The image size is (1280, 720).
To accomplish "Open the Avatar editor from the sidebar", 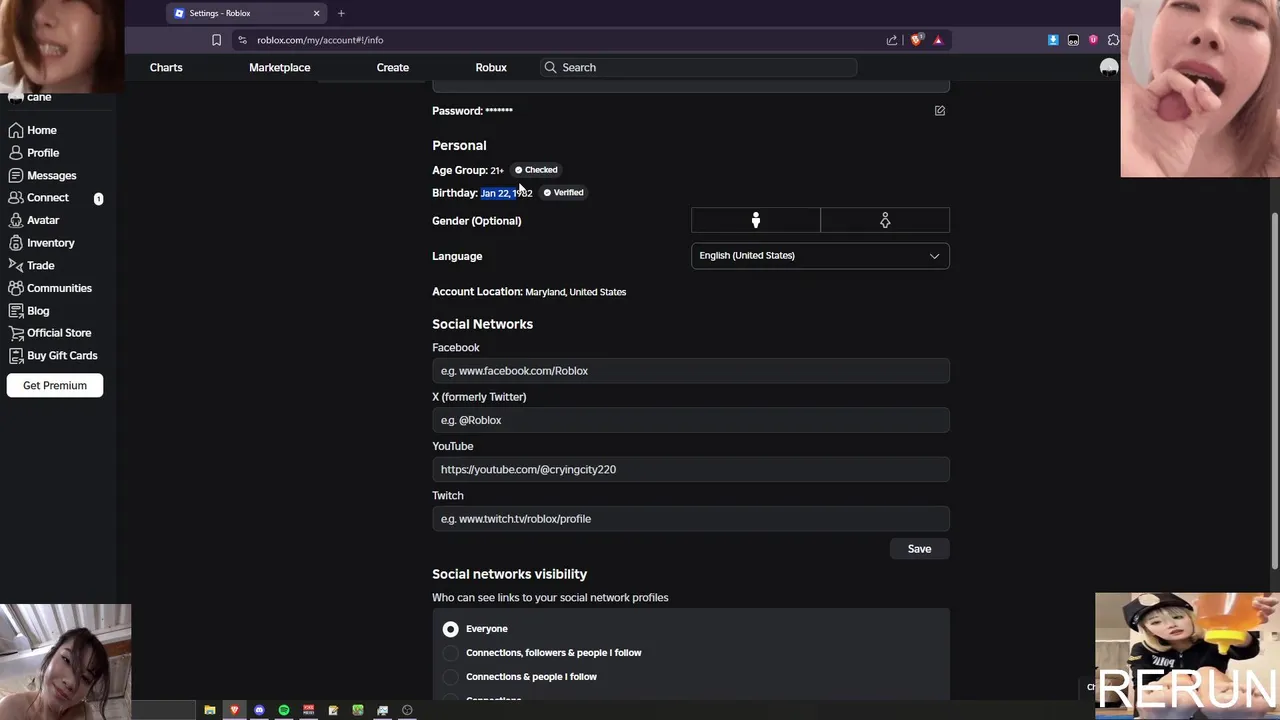I will pyautogui.click(x=33, y=220).
